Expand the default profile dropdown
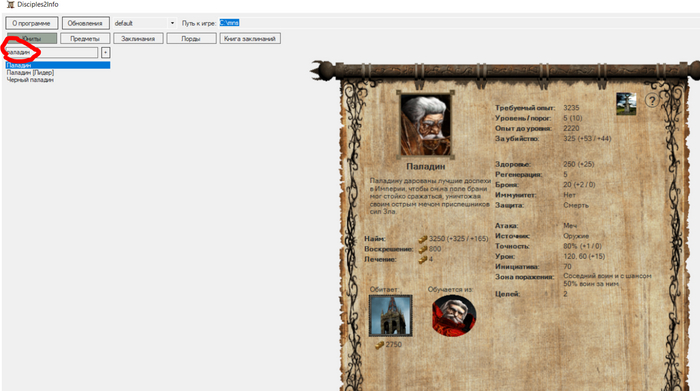Viewport: 700px width, 391px height. click(172, 23)
